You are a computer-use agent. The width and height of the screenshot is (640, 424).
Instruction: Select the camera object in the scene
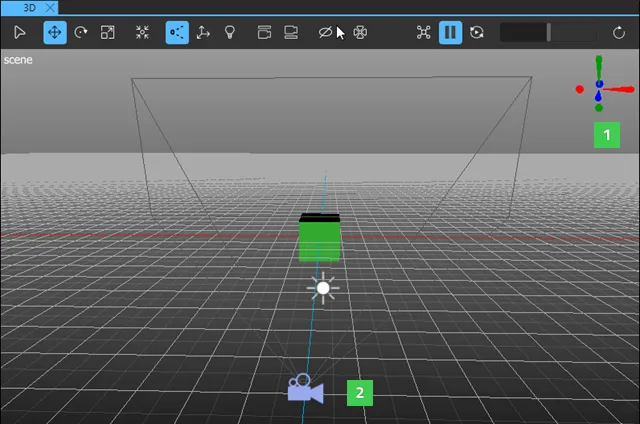coord(305,390)
